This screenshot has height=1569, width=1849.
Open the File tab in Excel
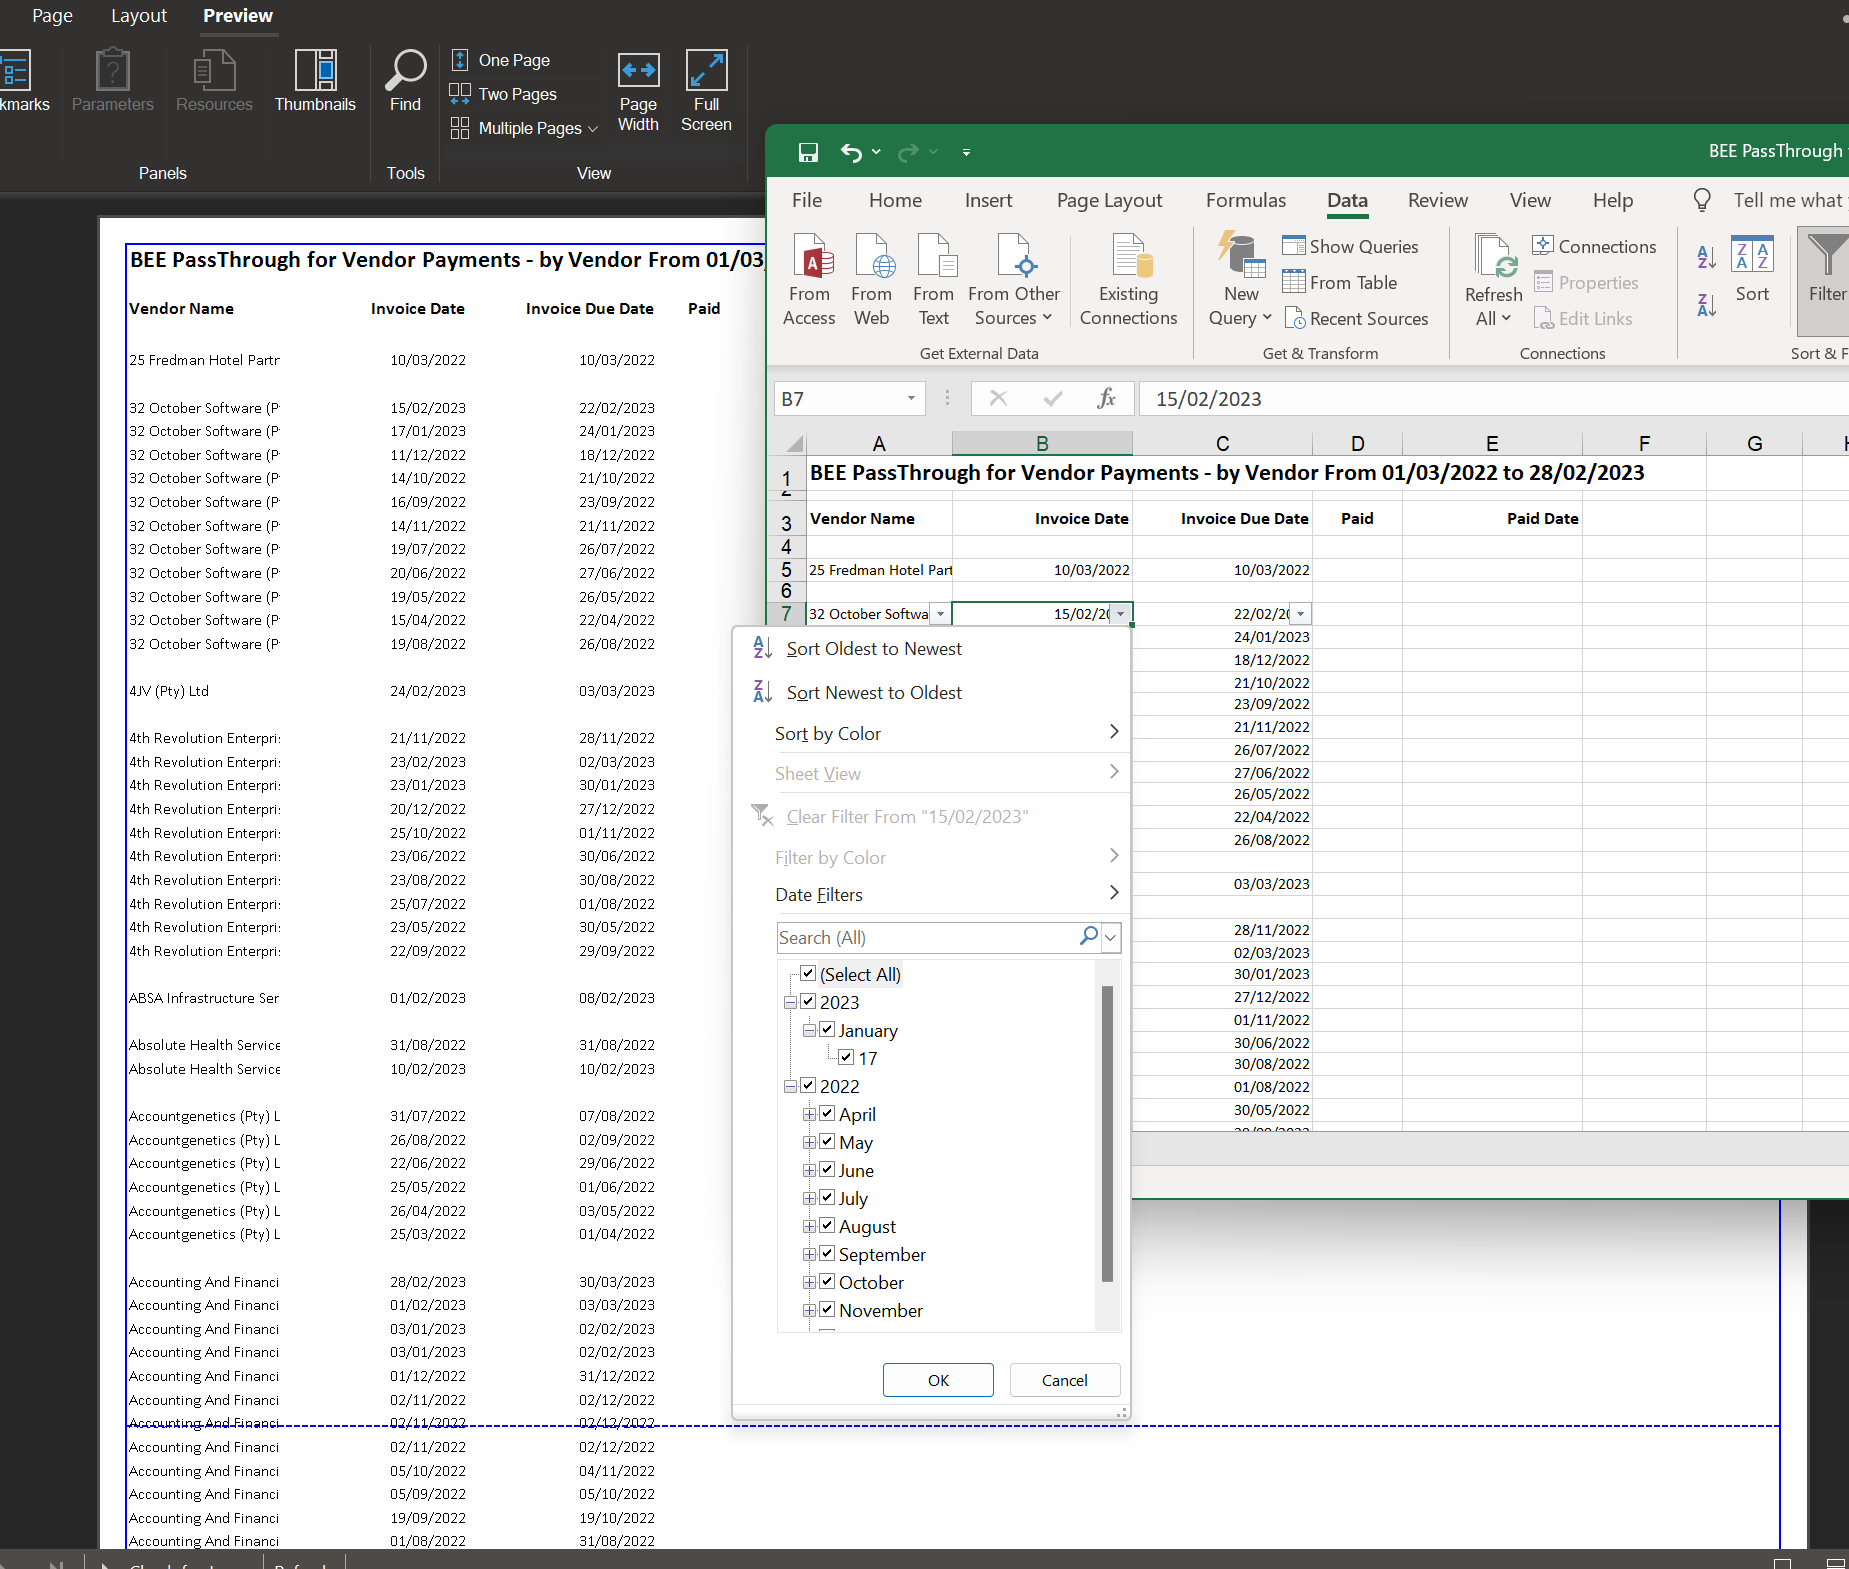coord(806,200)
